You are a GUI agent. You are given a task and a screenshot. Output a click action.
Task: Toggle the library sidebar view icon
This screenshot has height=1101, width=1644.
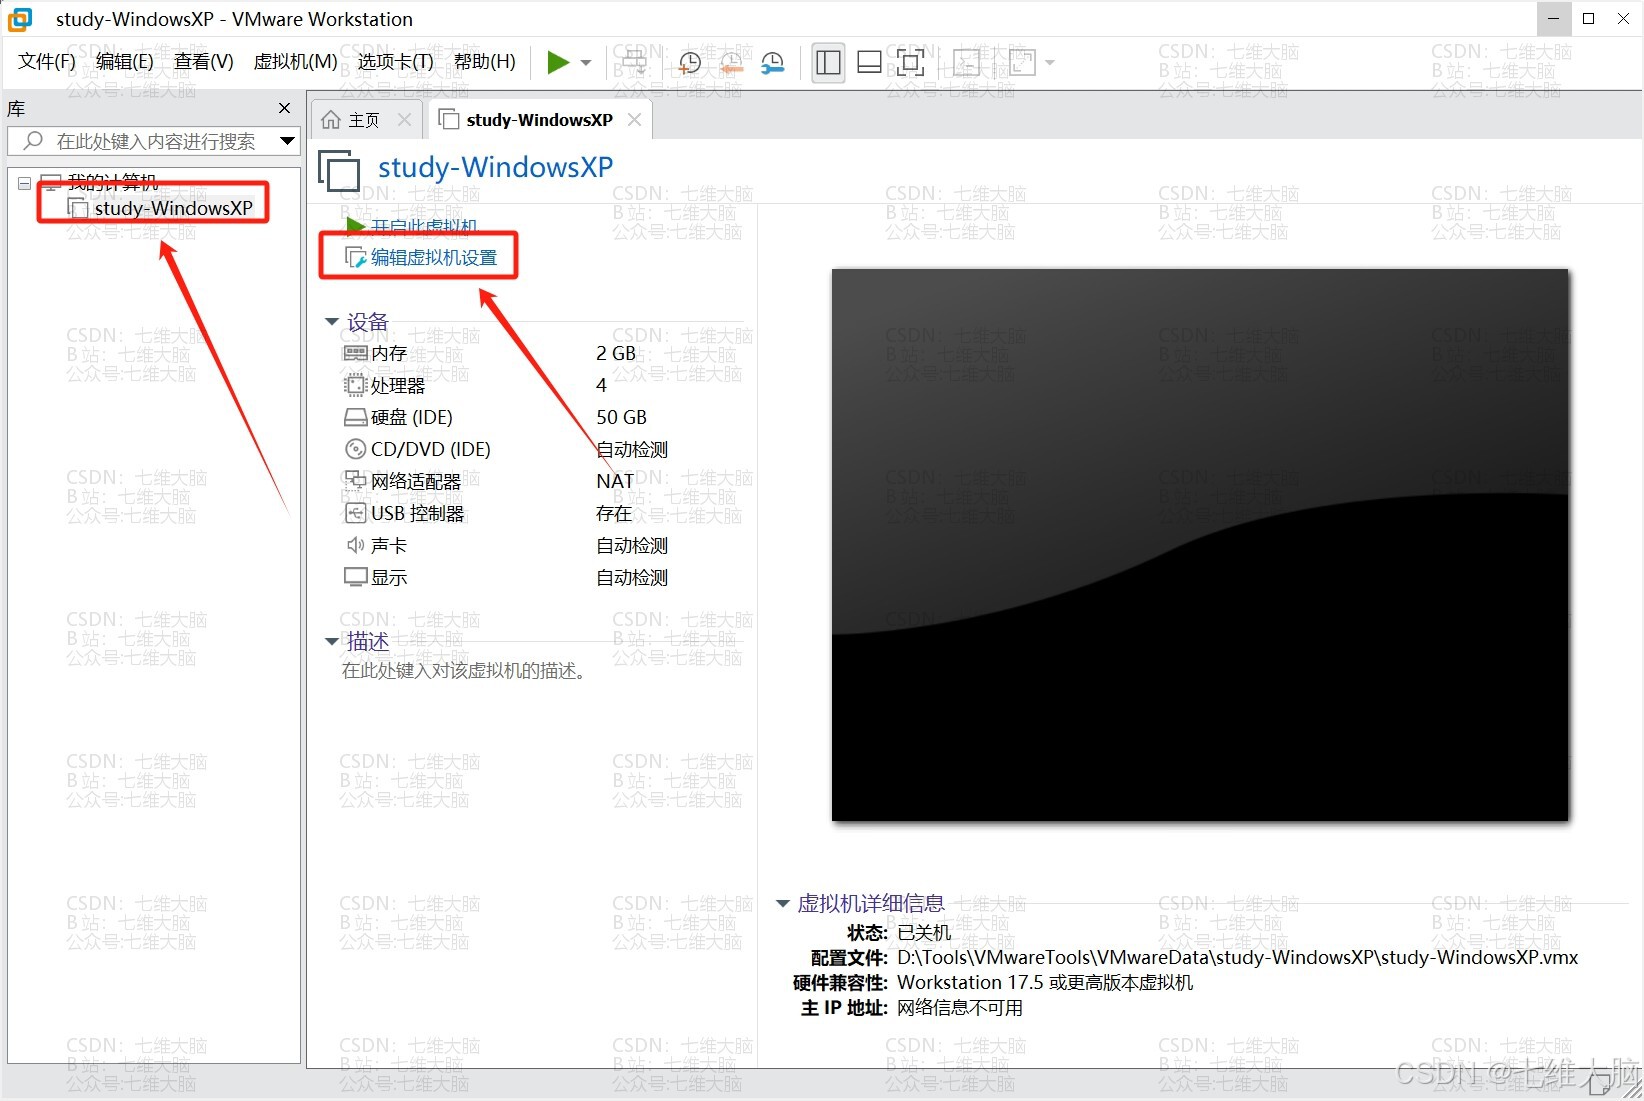click(828, 63)
